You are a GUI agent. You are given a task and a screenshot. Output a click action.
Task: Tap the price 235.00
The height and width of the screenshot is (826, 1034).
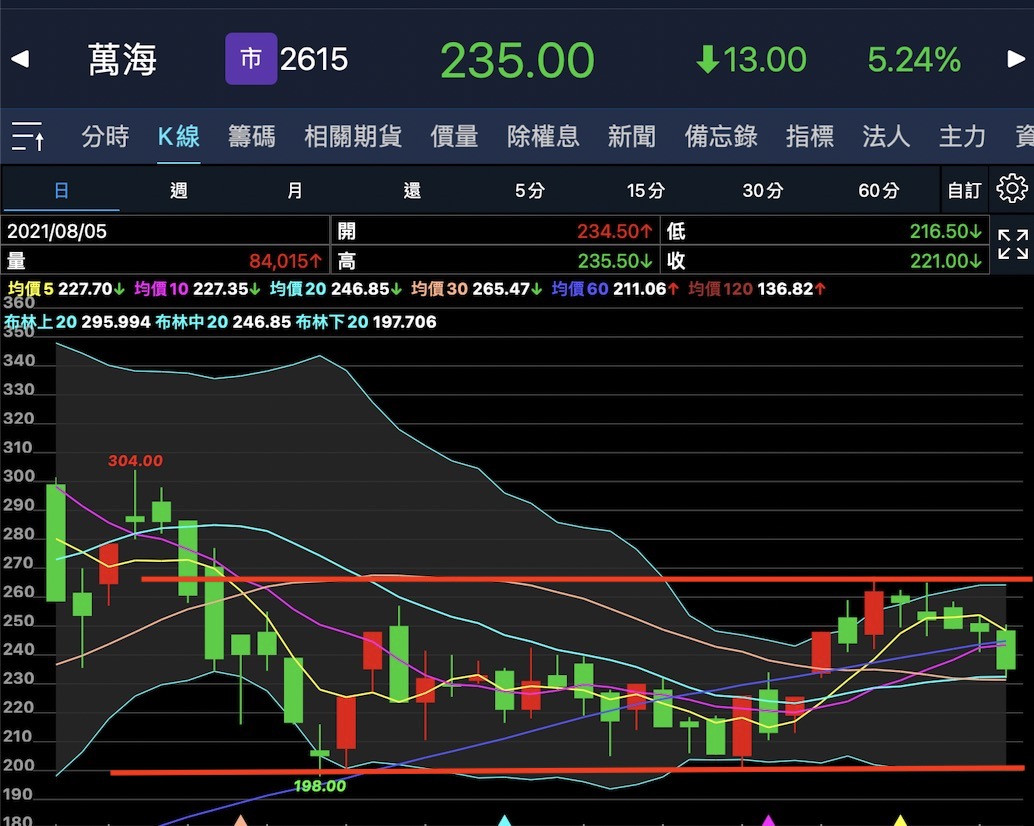coord(518,60)
